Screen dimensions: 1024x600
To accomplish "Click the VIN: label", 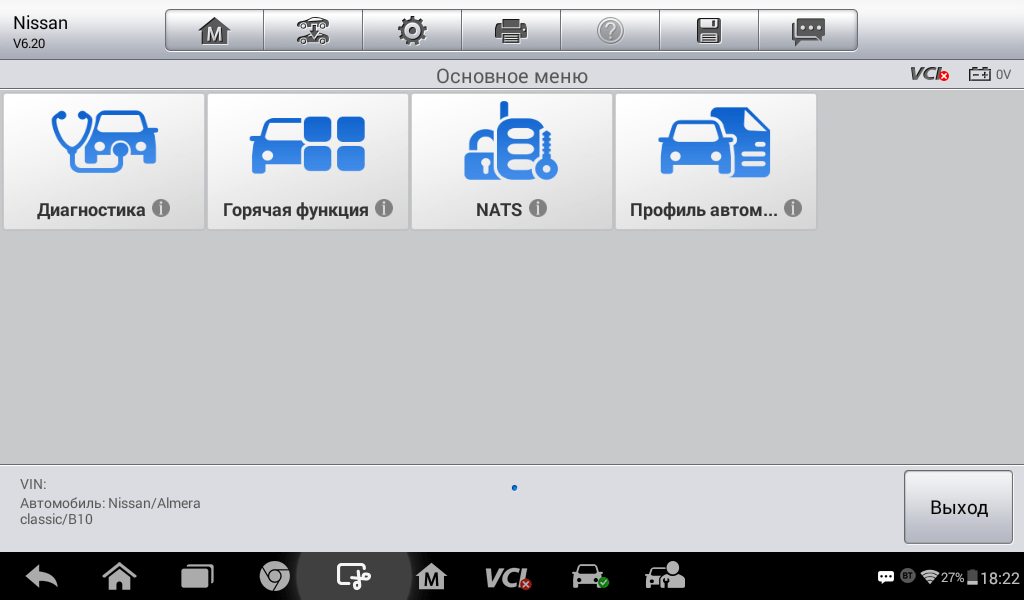I will pyautogui.click(x=33, y=484).
